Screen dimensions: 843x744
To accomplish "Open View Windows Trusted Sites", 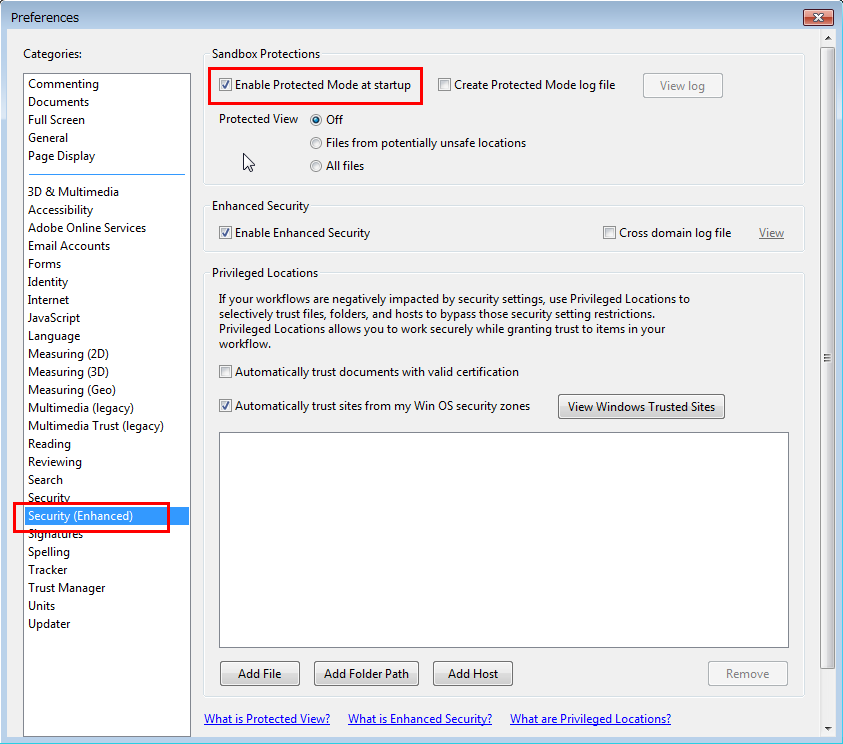I will 640,406.
